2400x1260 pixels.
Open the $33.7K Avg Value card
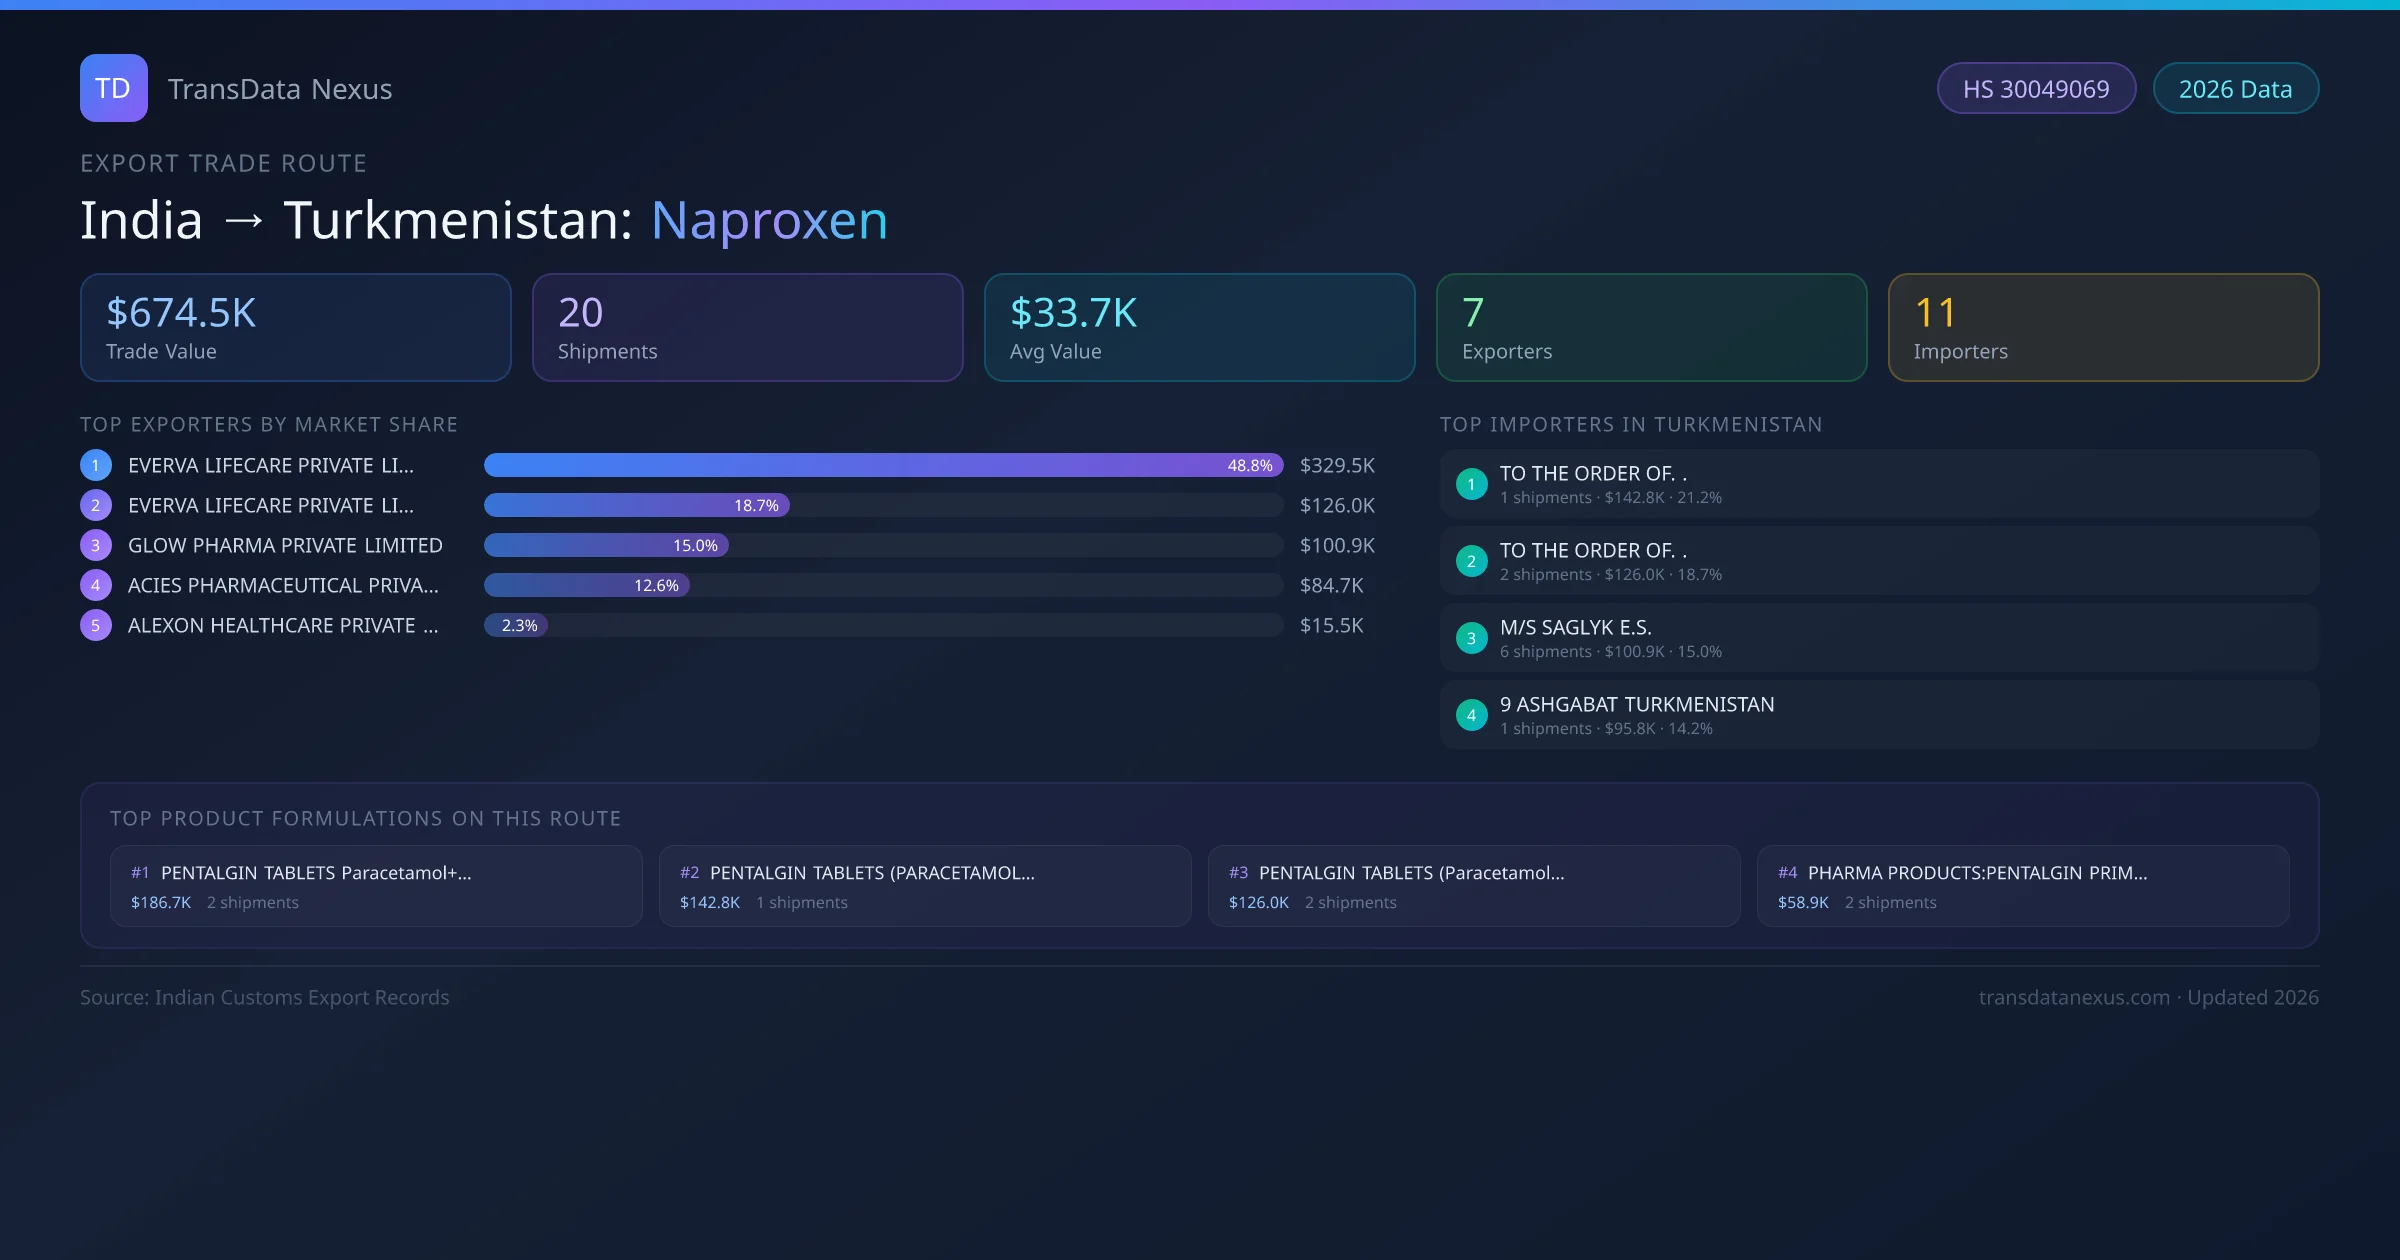(1199, 328)
